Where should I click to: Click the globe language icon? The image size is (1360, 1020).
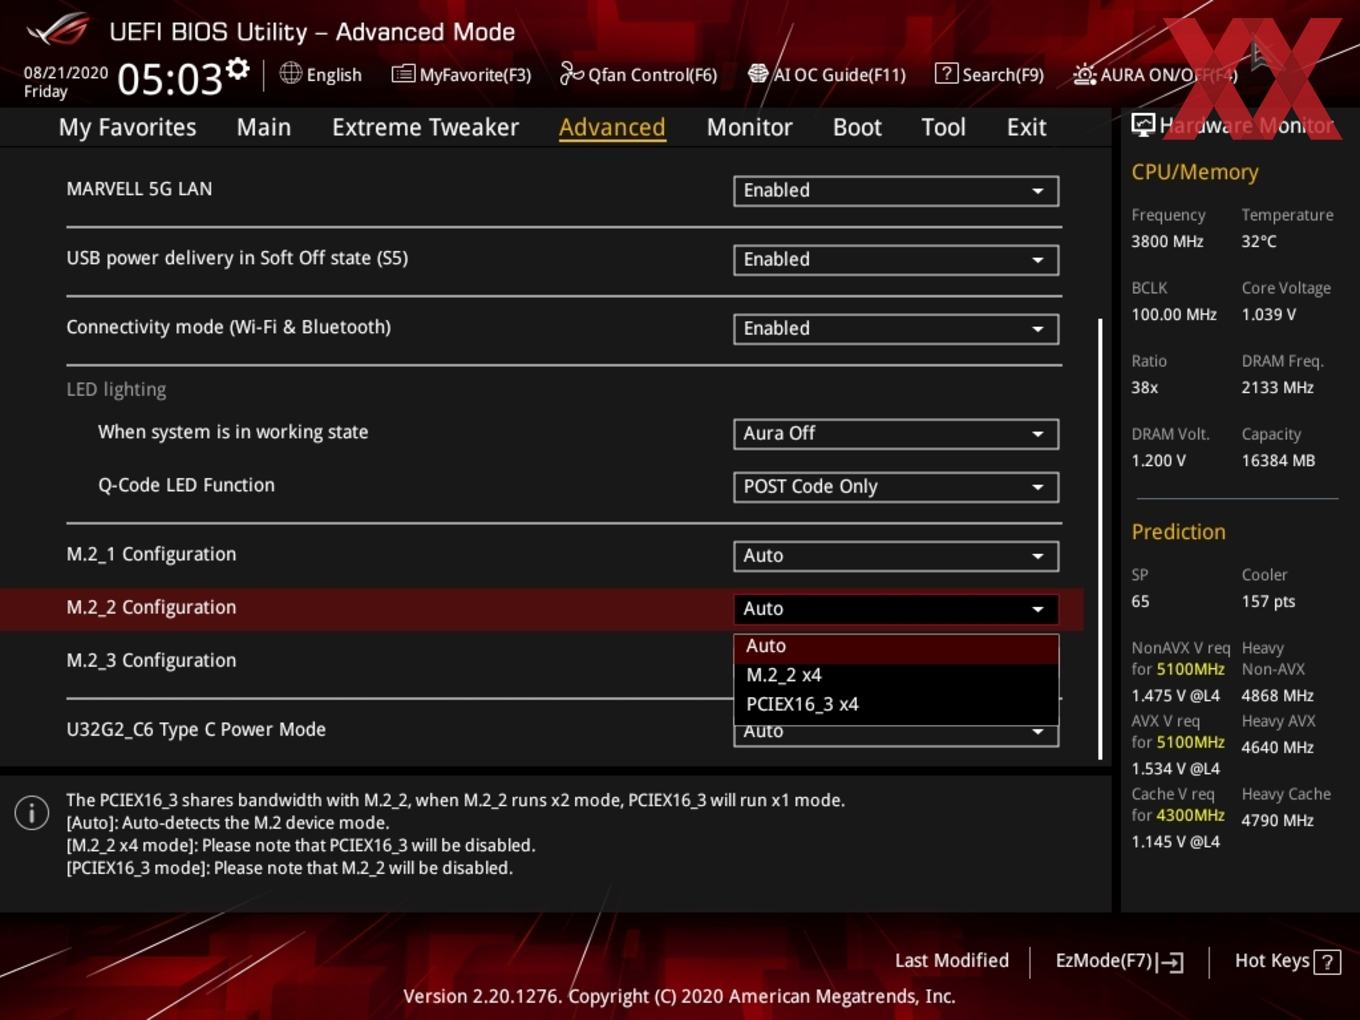point(290,73)
